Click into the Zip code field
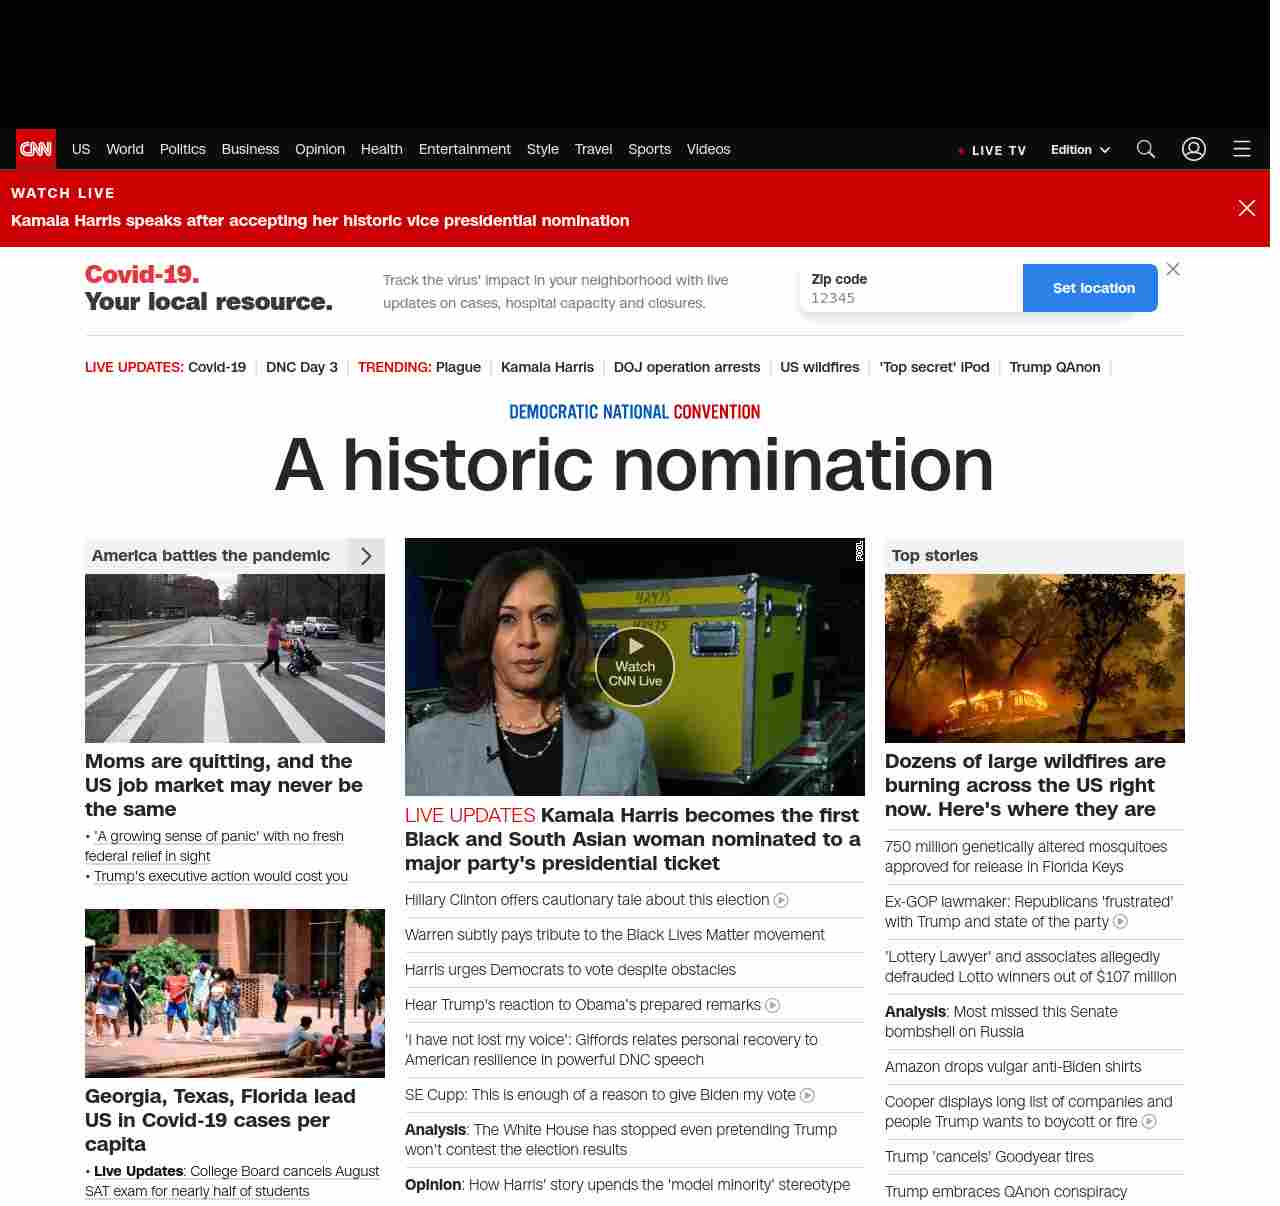The width and height of the screenshot is (1280, 1206). (x=910, y=298)
